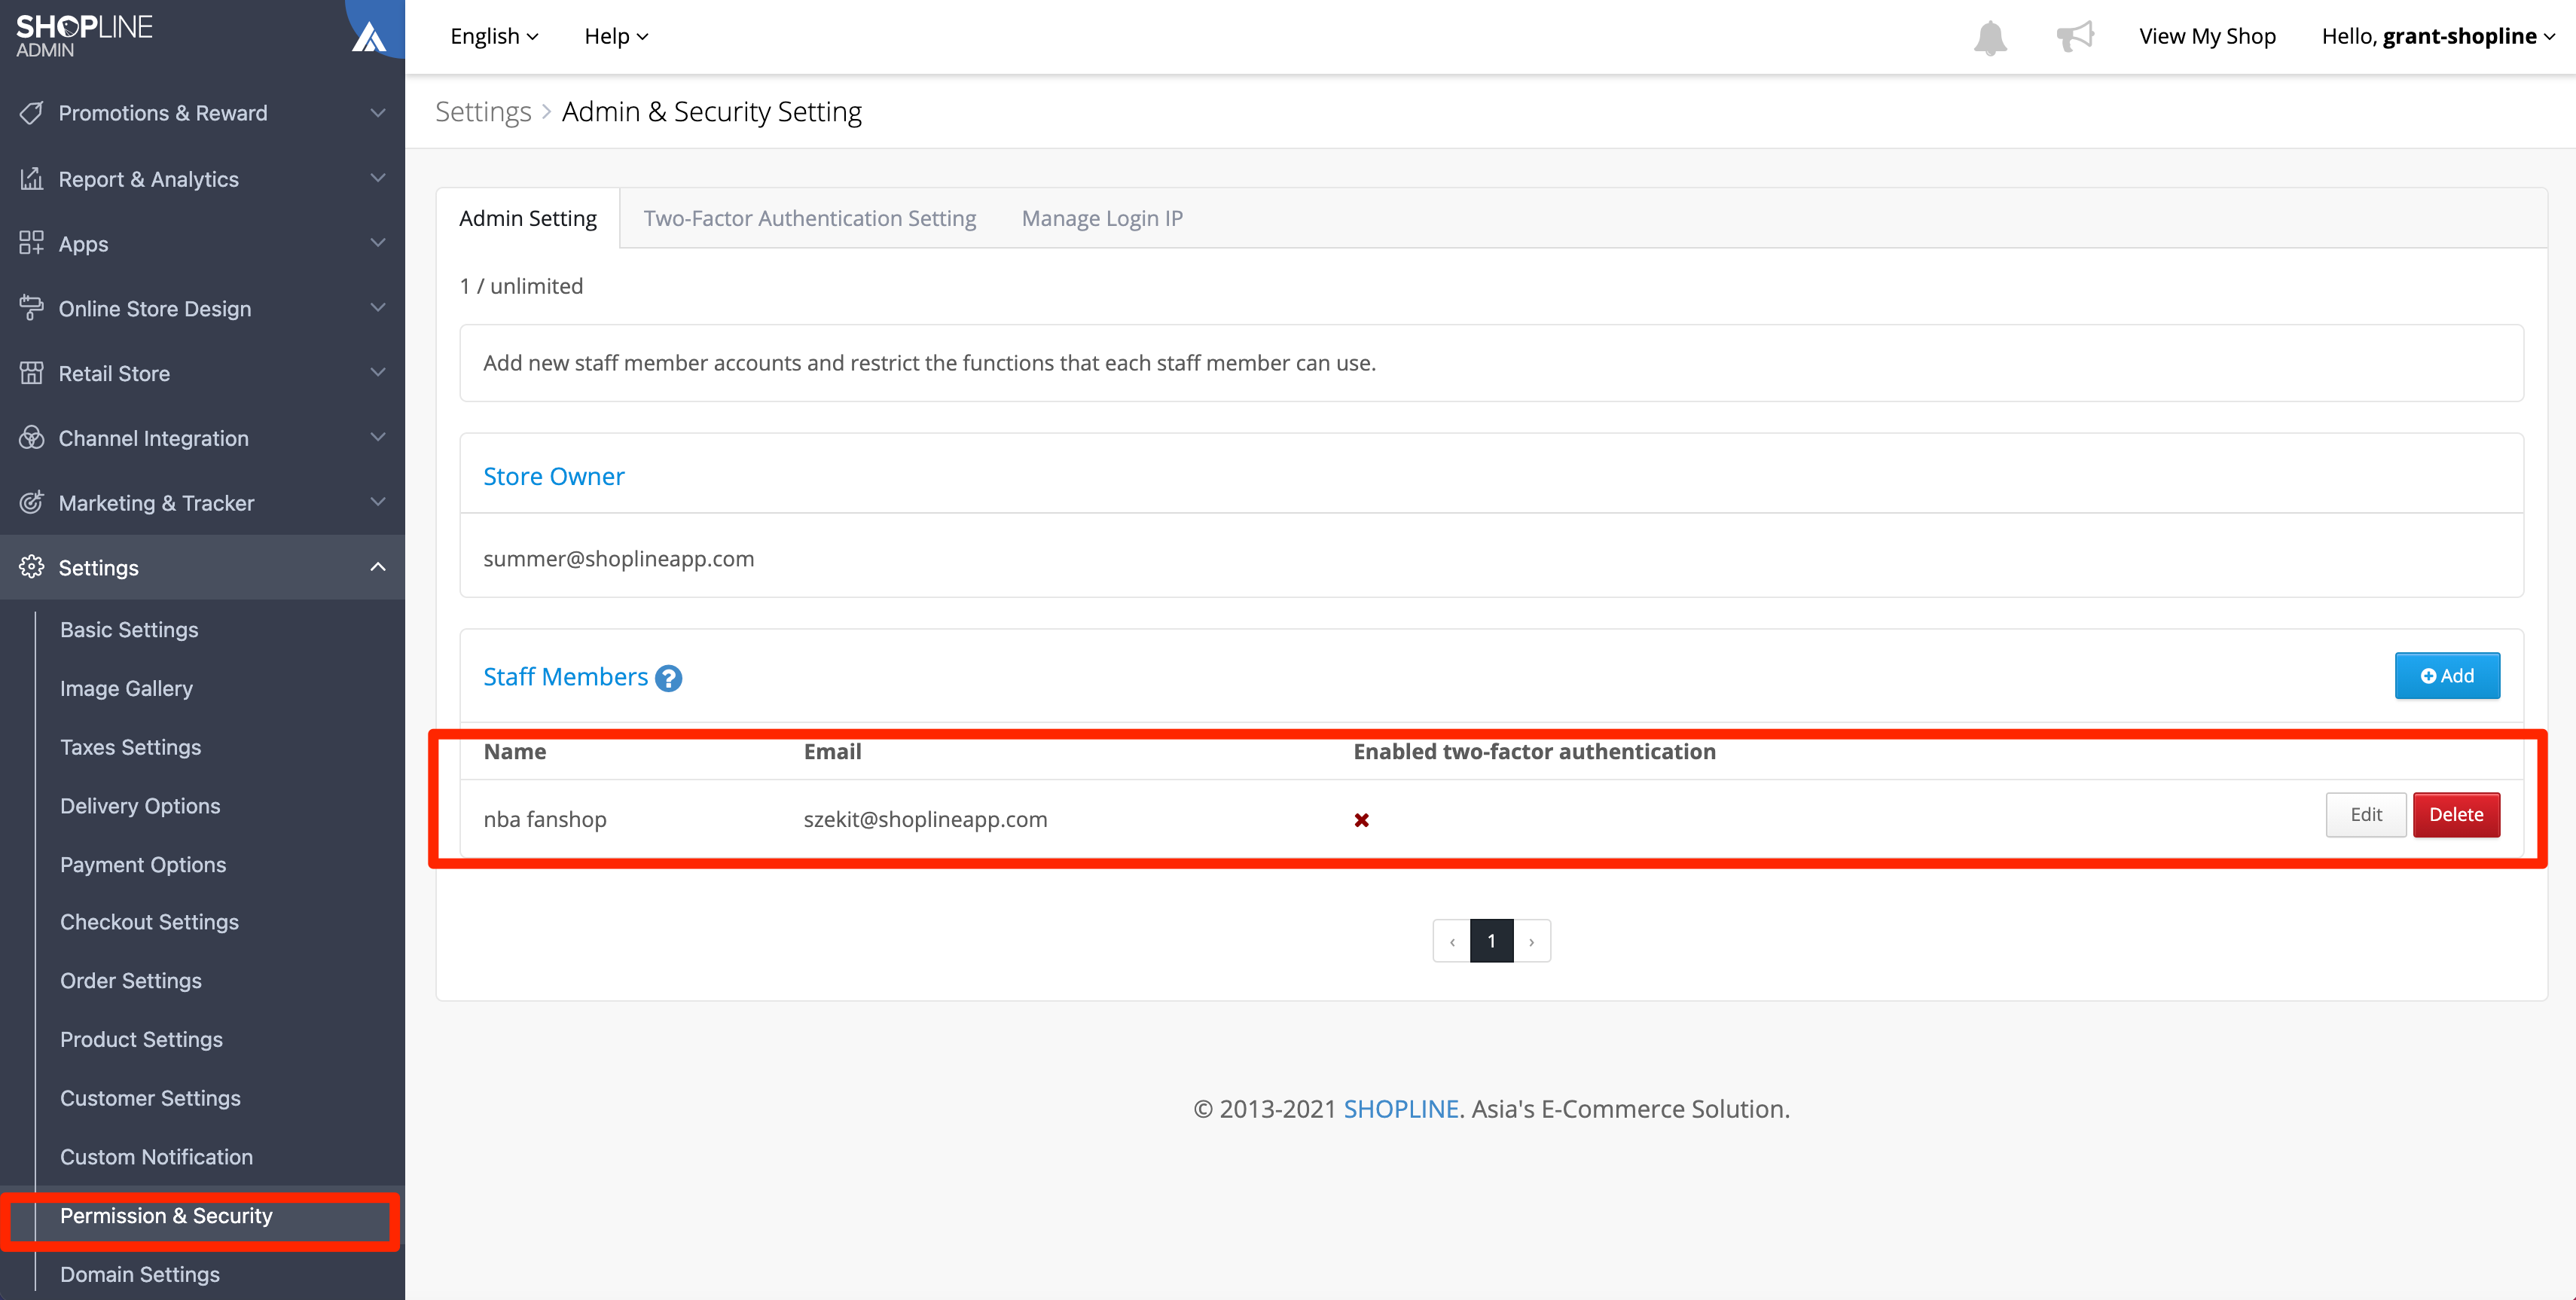Open Permission & Security in sidebar
Screen dimensions: 2576x1300
point(166,1216)
